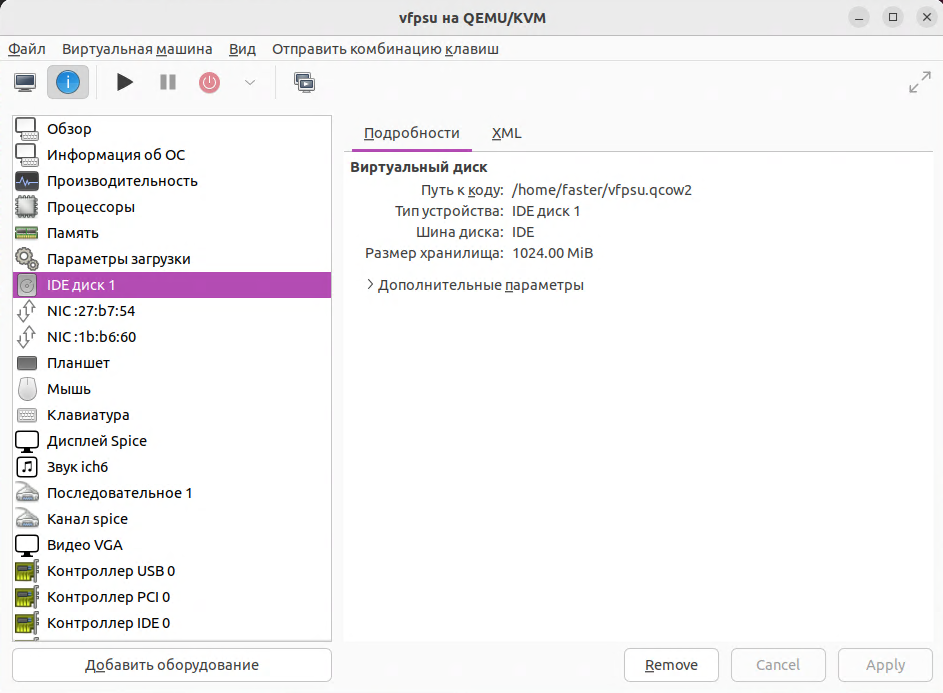
Task: Select Процессоры in the hardware list
Action: [90, 207]
